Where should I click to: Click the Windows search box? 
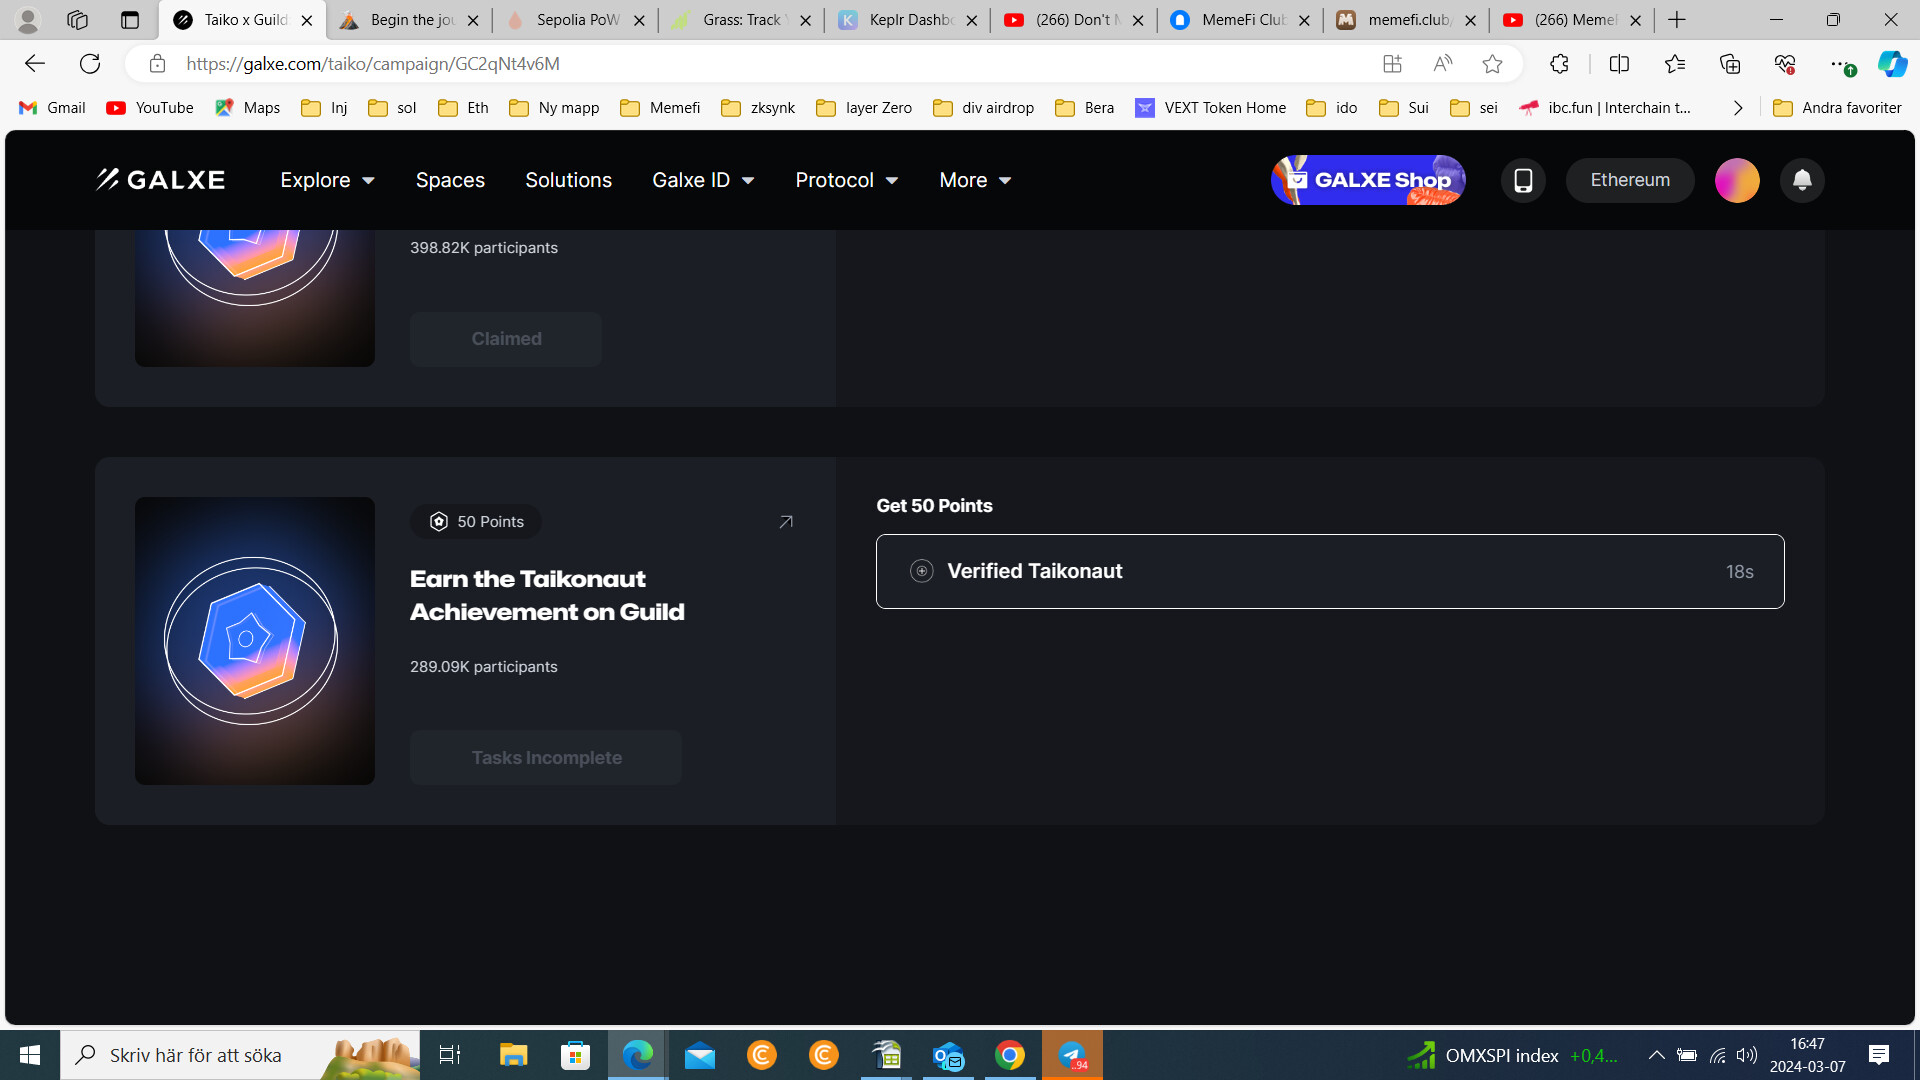240,1055
